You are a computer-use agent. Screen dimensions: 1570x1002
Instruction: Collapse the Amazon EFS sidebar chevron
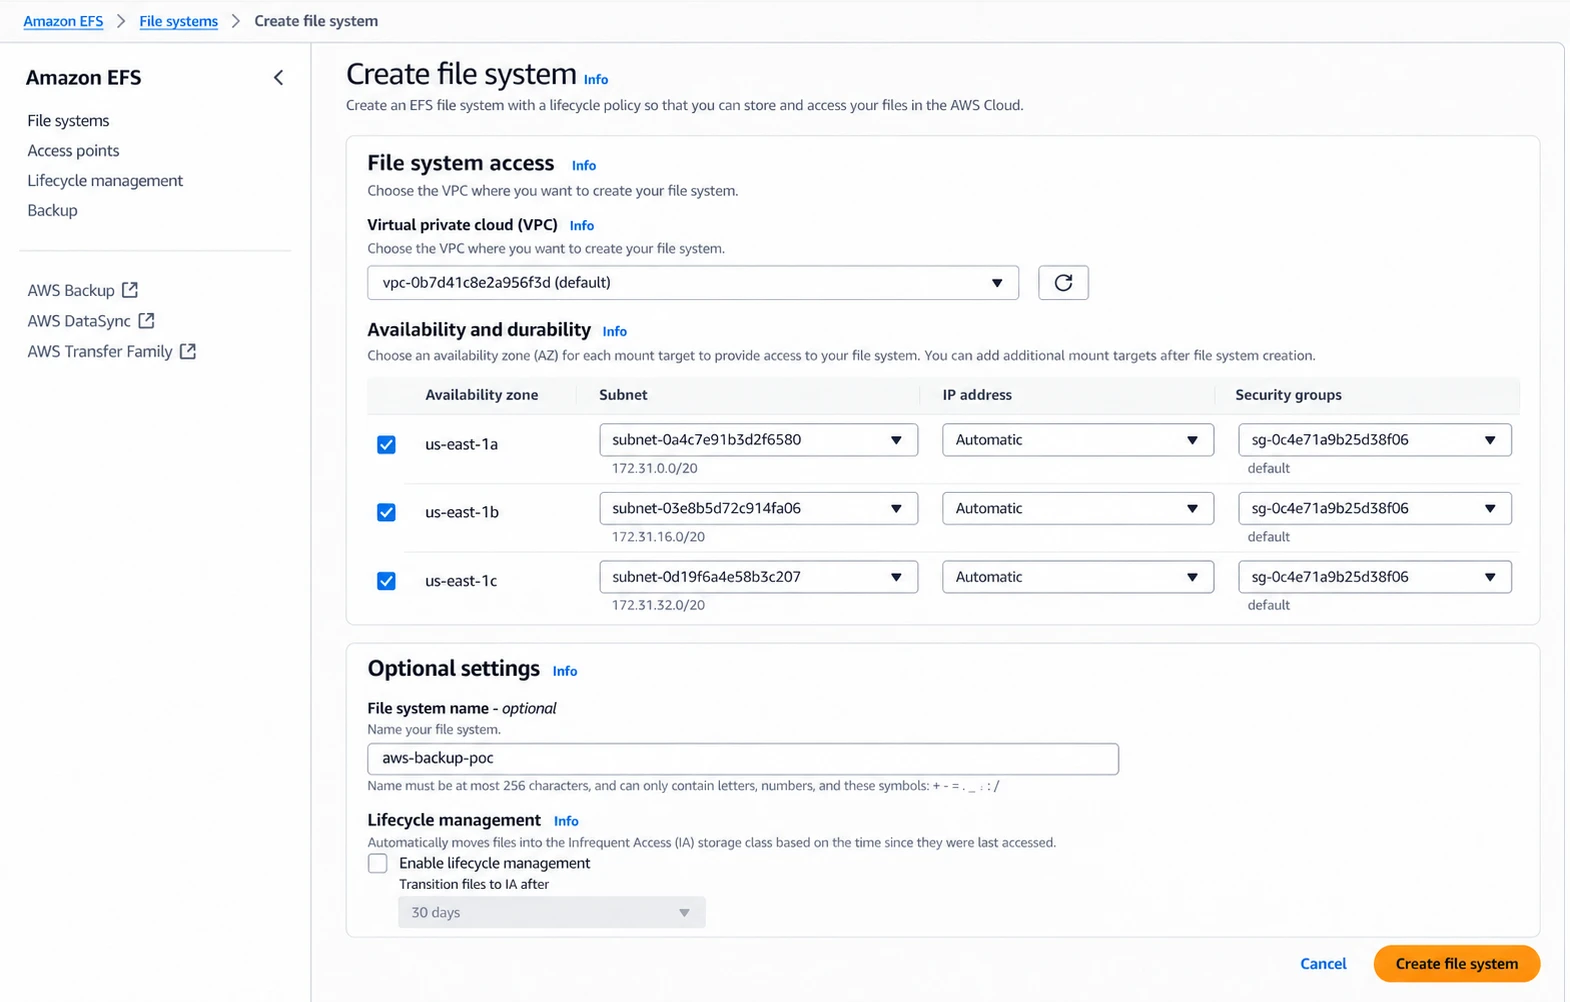pyautogui.click(x=278, y=77)
